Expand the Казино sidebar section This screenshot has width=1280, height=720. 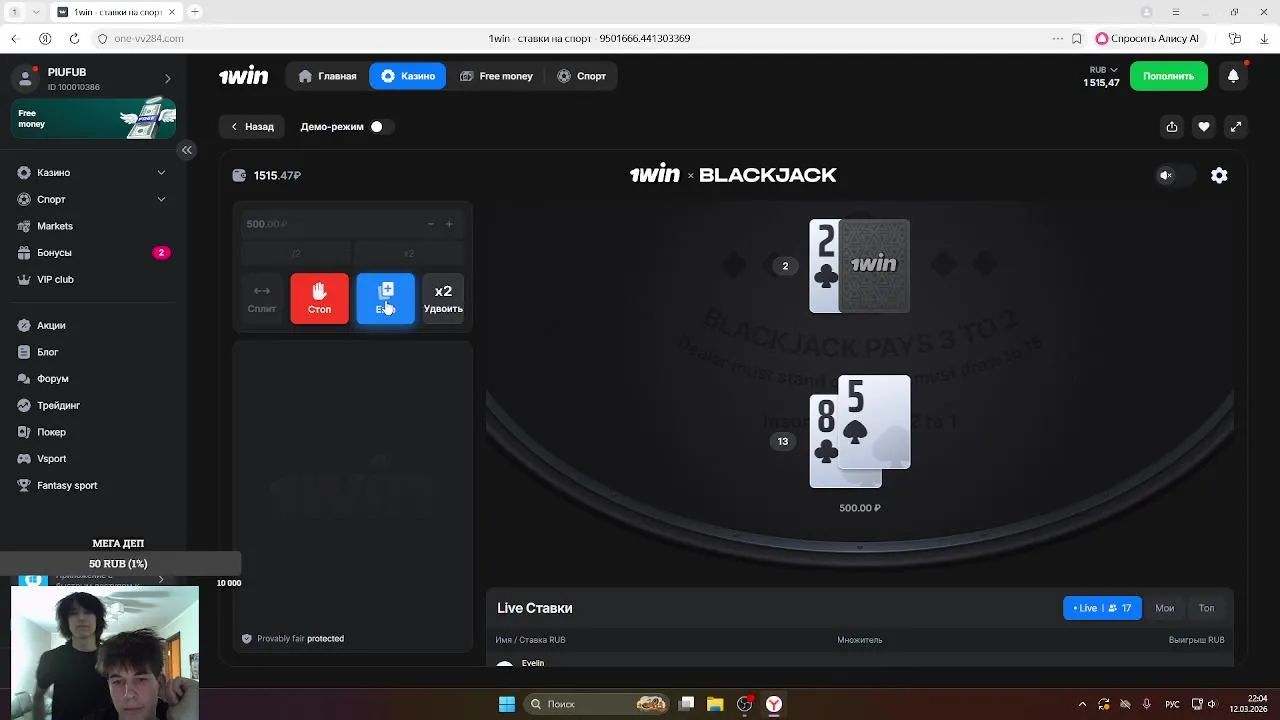161,173
